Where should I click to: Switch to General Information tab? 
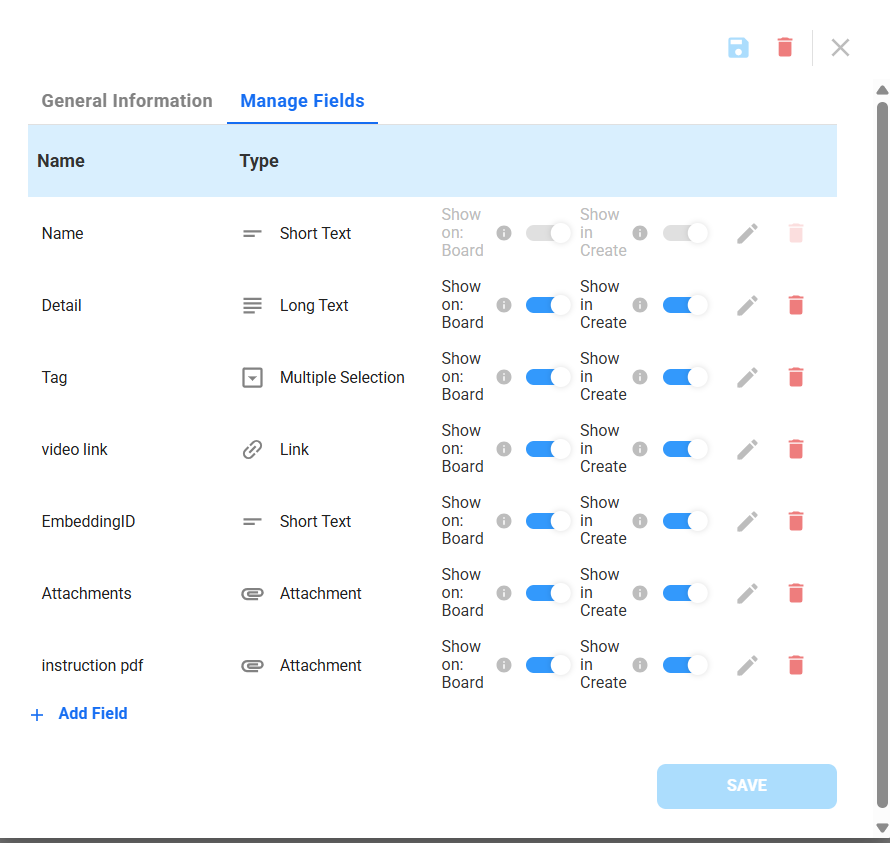coord(127,101)
